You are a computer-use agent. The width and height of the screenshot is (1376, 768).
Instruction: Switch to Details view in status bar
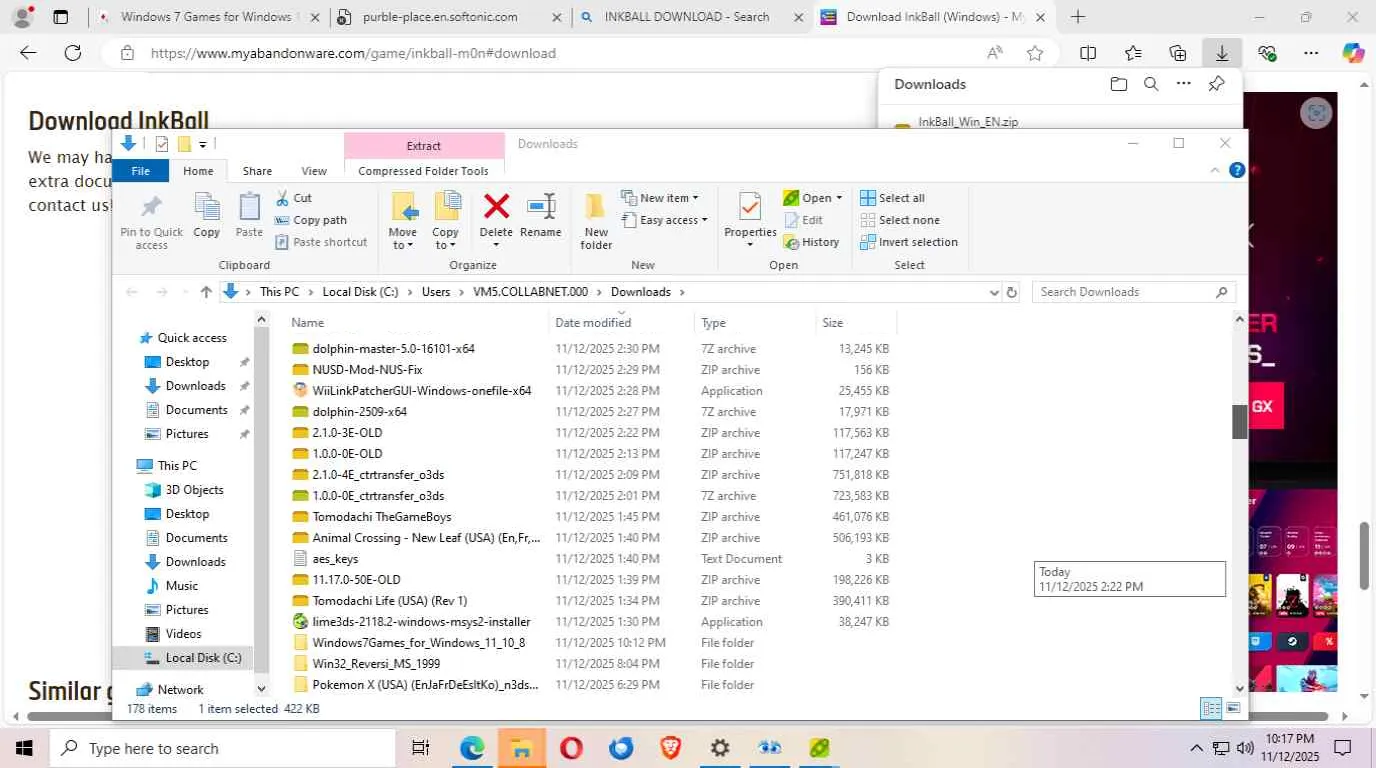(x=1211, y=708)
